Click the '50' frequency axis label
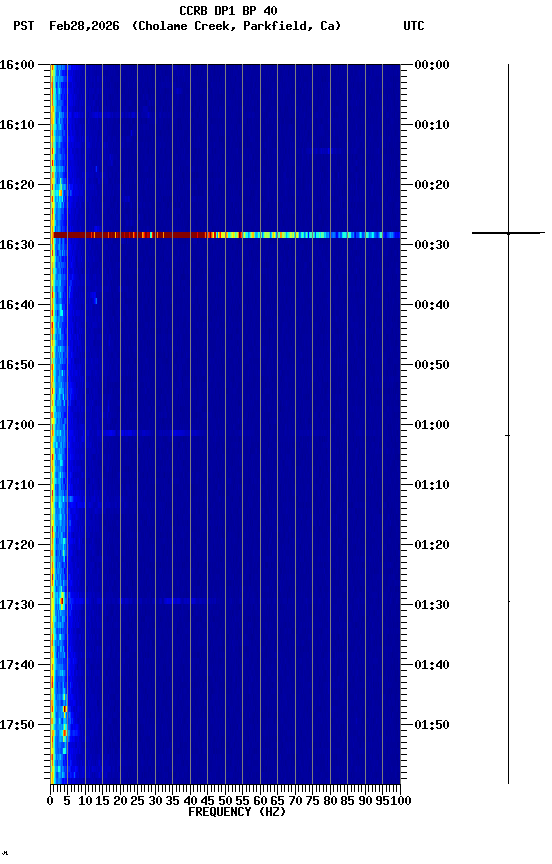The image size is (552, 864). [x=225, y=801]
